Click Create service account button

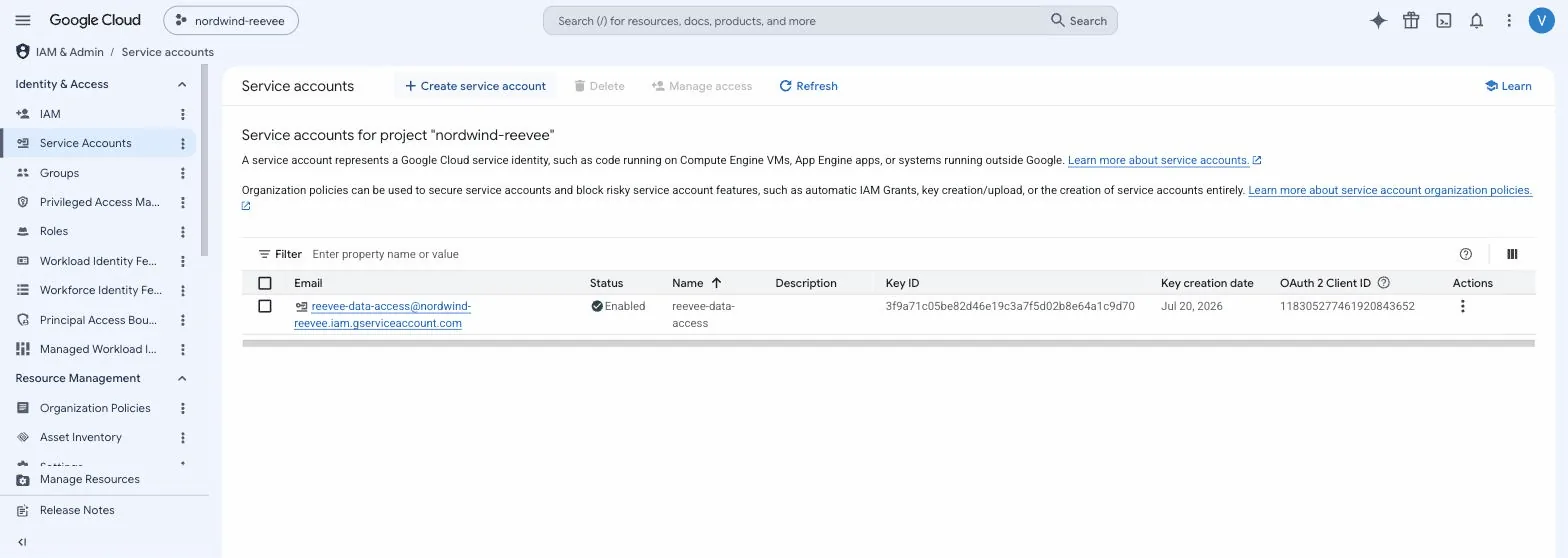pos(475,86)
